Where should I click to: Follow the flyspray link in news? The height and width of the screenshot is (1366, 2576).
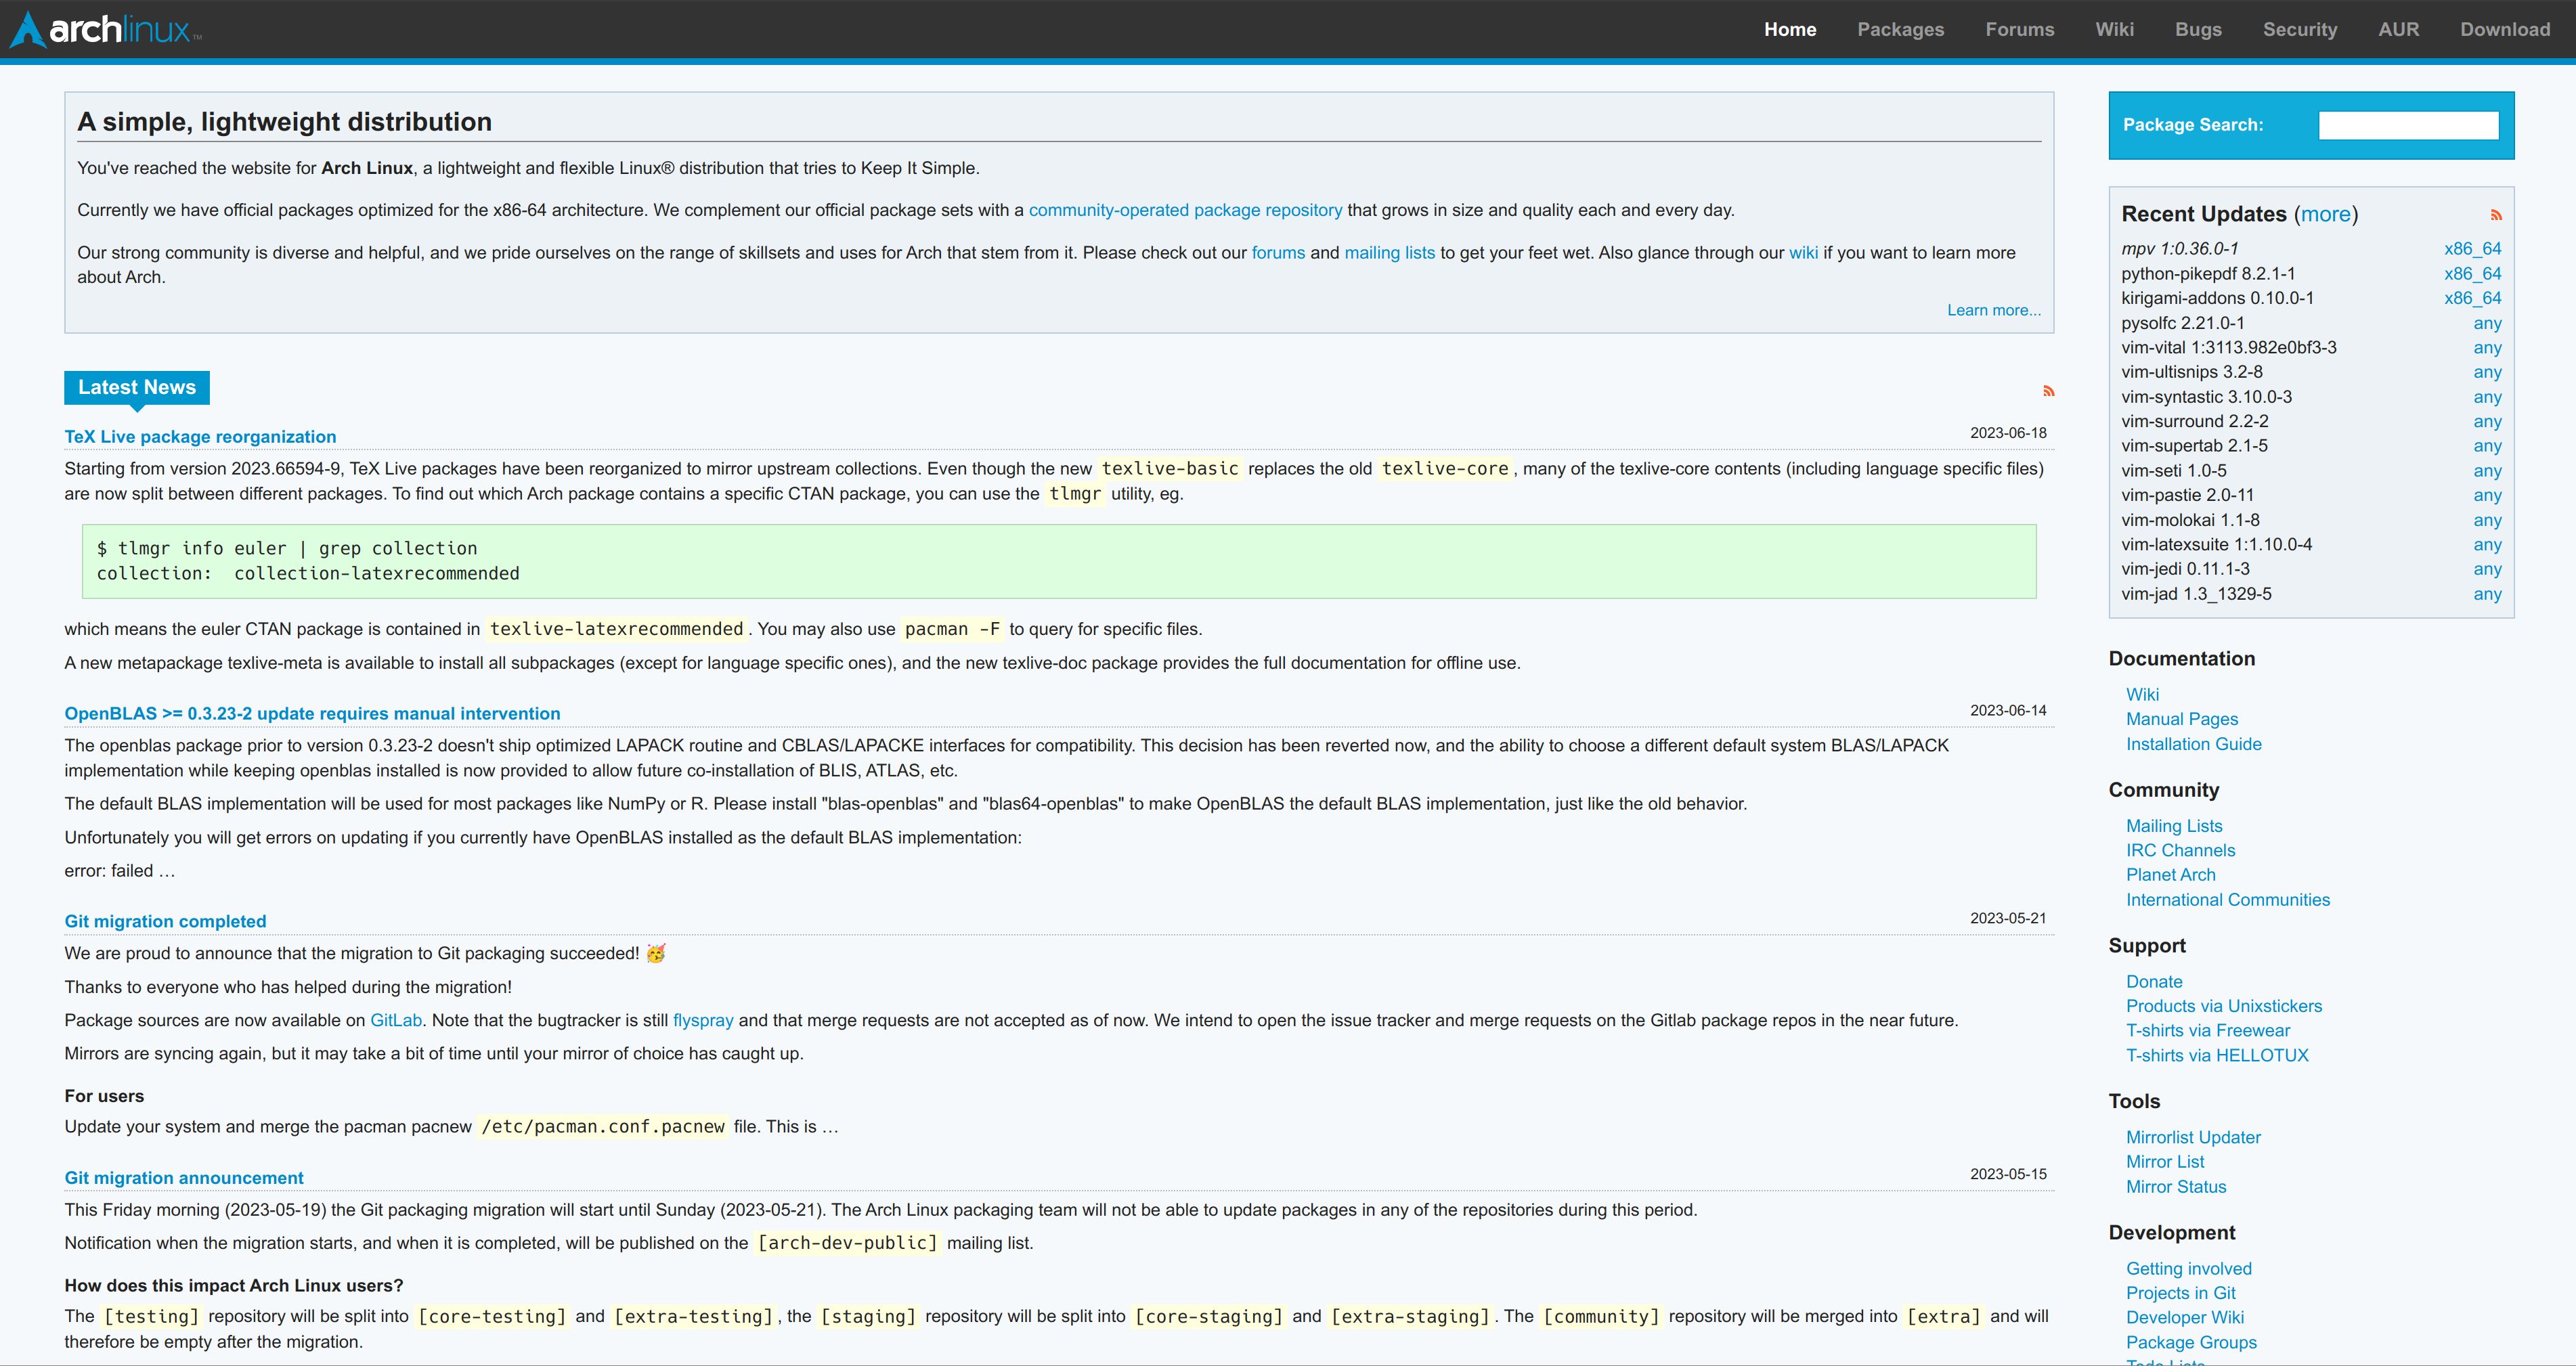point(703,1020)
